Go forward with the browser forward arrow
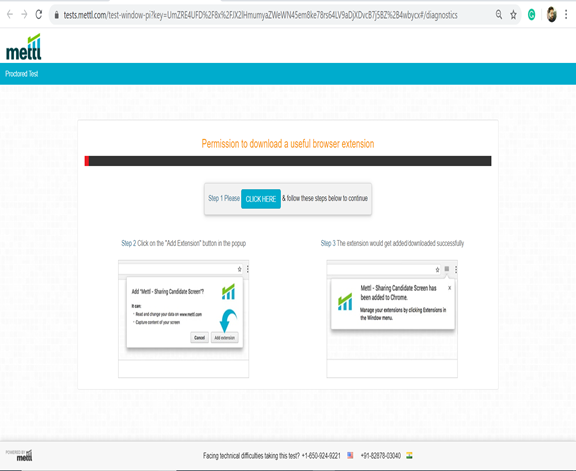 [x=24, y=15]
